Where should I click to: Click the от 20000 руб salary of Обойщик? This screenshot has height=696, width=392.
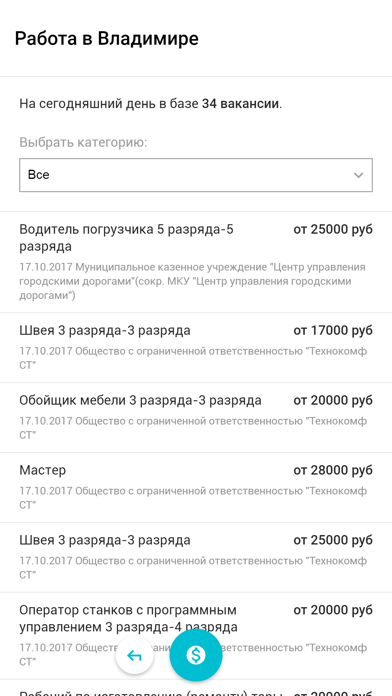[x=333, y=401]
